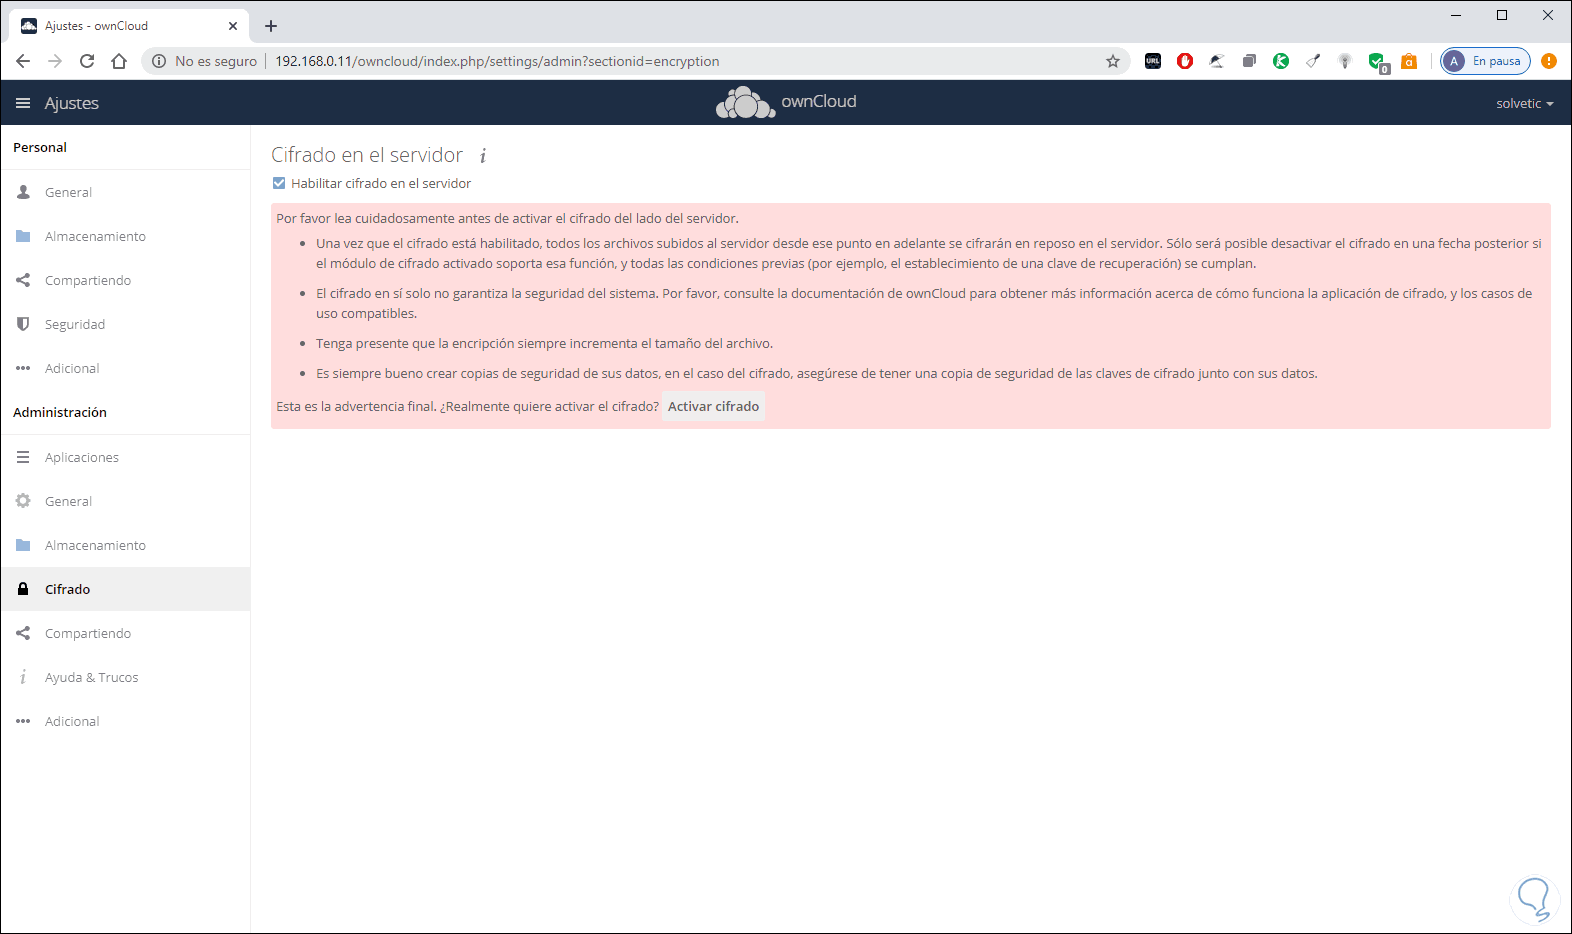The height and width of the screenshot is (934, 1572).
Task: Open the scraper tool extension
Action: (1313, 61)
